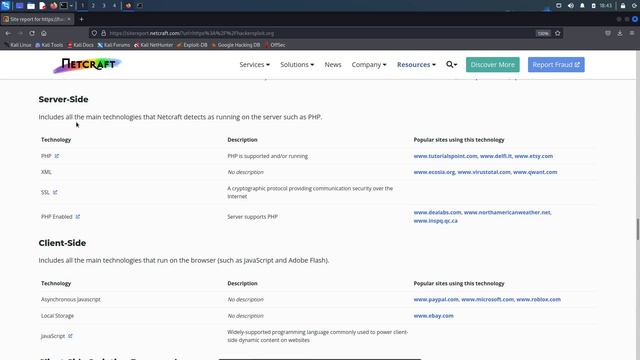Launch Firefox from the panel launcher

click(x=53, y=6)
